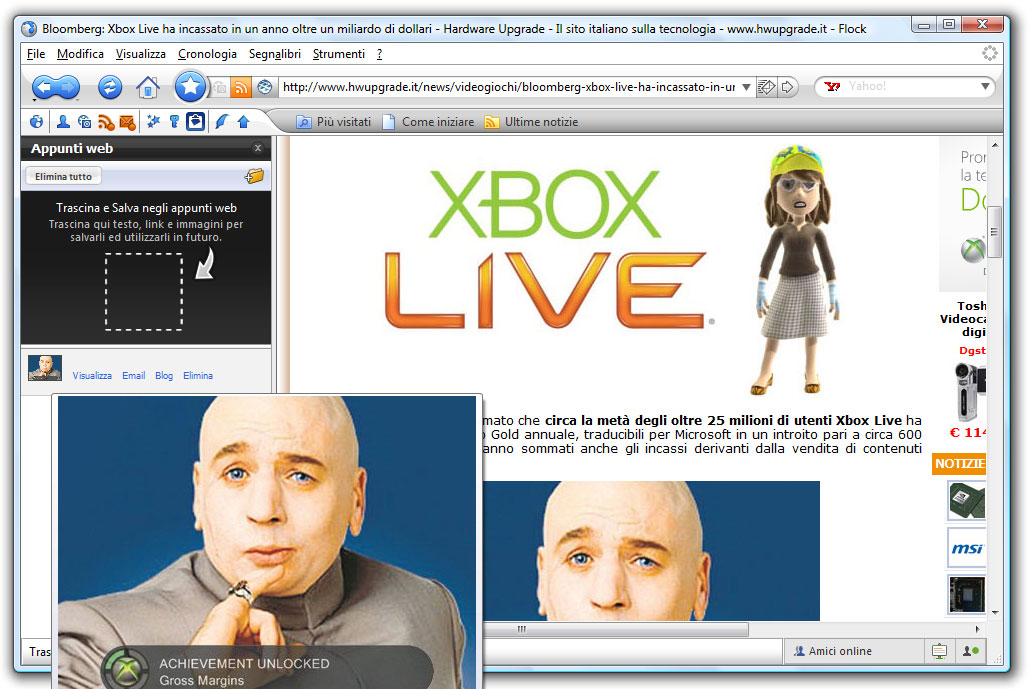Click the Yahoo search engine logo

(832, 87)
